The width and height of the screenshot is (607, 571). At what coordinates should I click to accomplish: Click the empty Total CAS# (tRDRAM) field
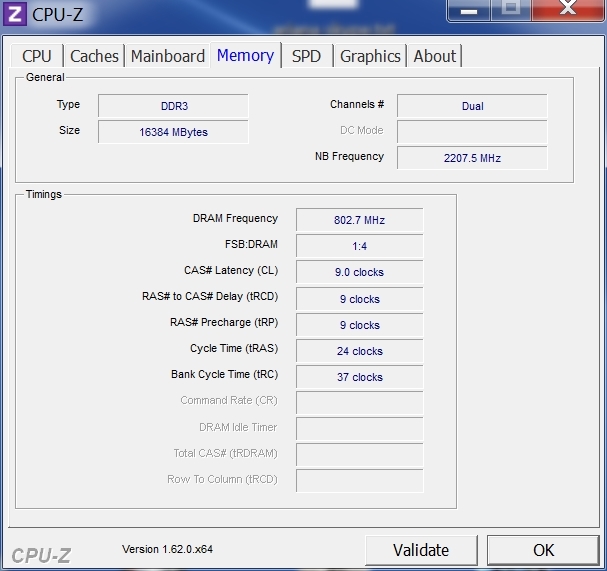click(x=360, y=454)
